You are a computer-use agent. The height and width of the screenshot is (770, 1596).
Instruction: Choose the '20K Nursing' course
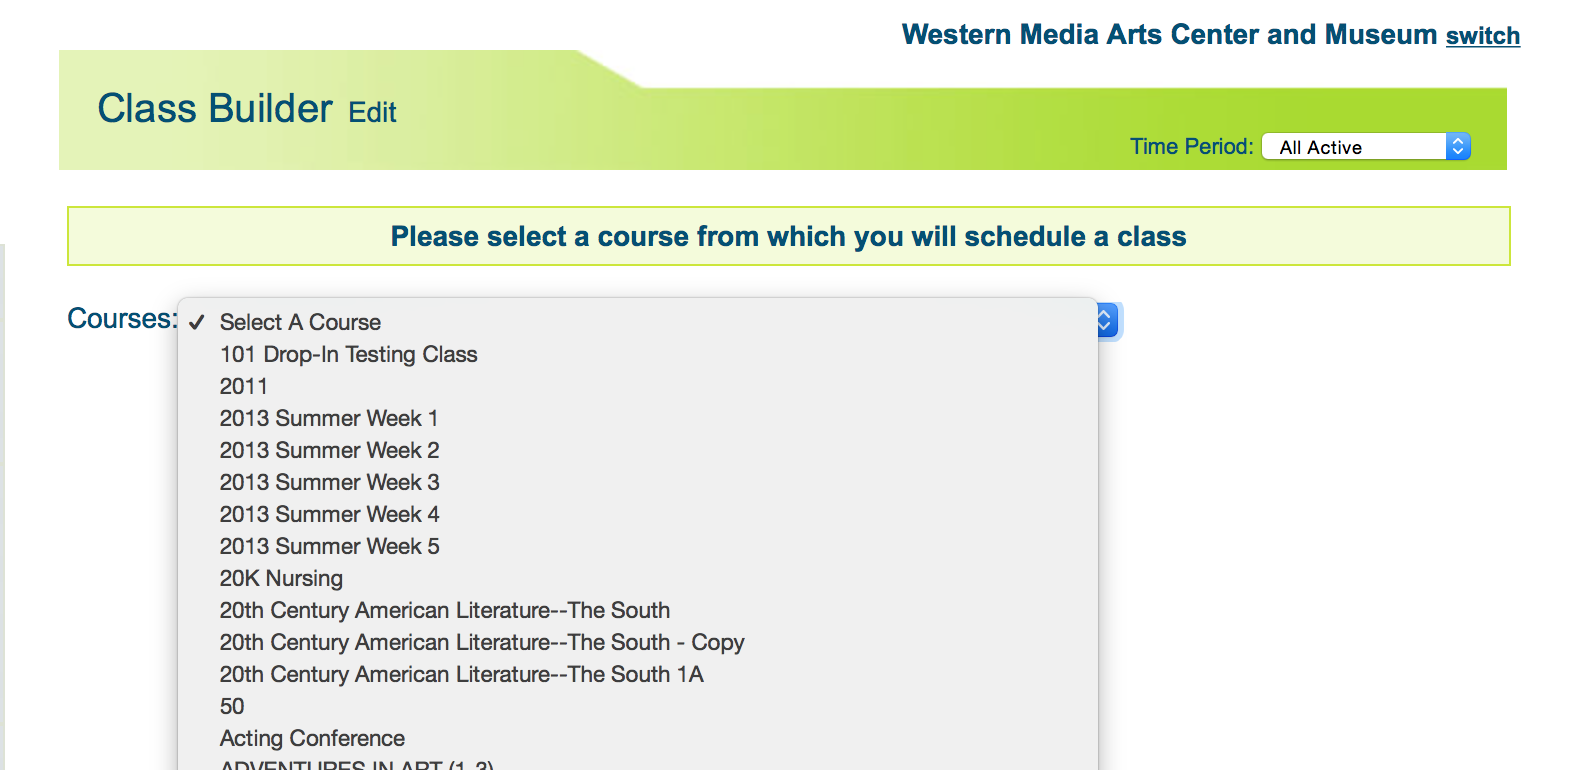281,578
